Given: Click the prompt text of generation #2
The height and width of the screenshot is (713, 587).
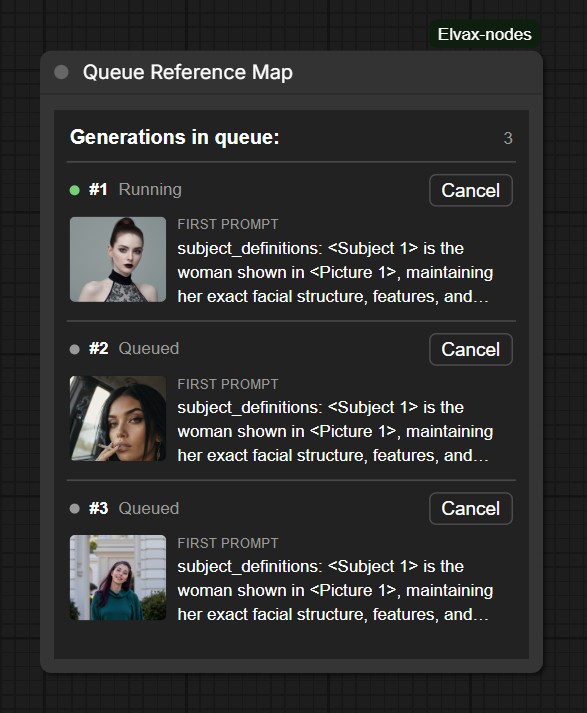Looking at the screenshot, I should [335, 432].
